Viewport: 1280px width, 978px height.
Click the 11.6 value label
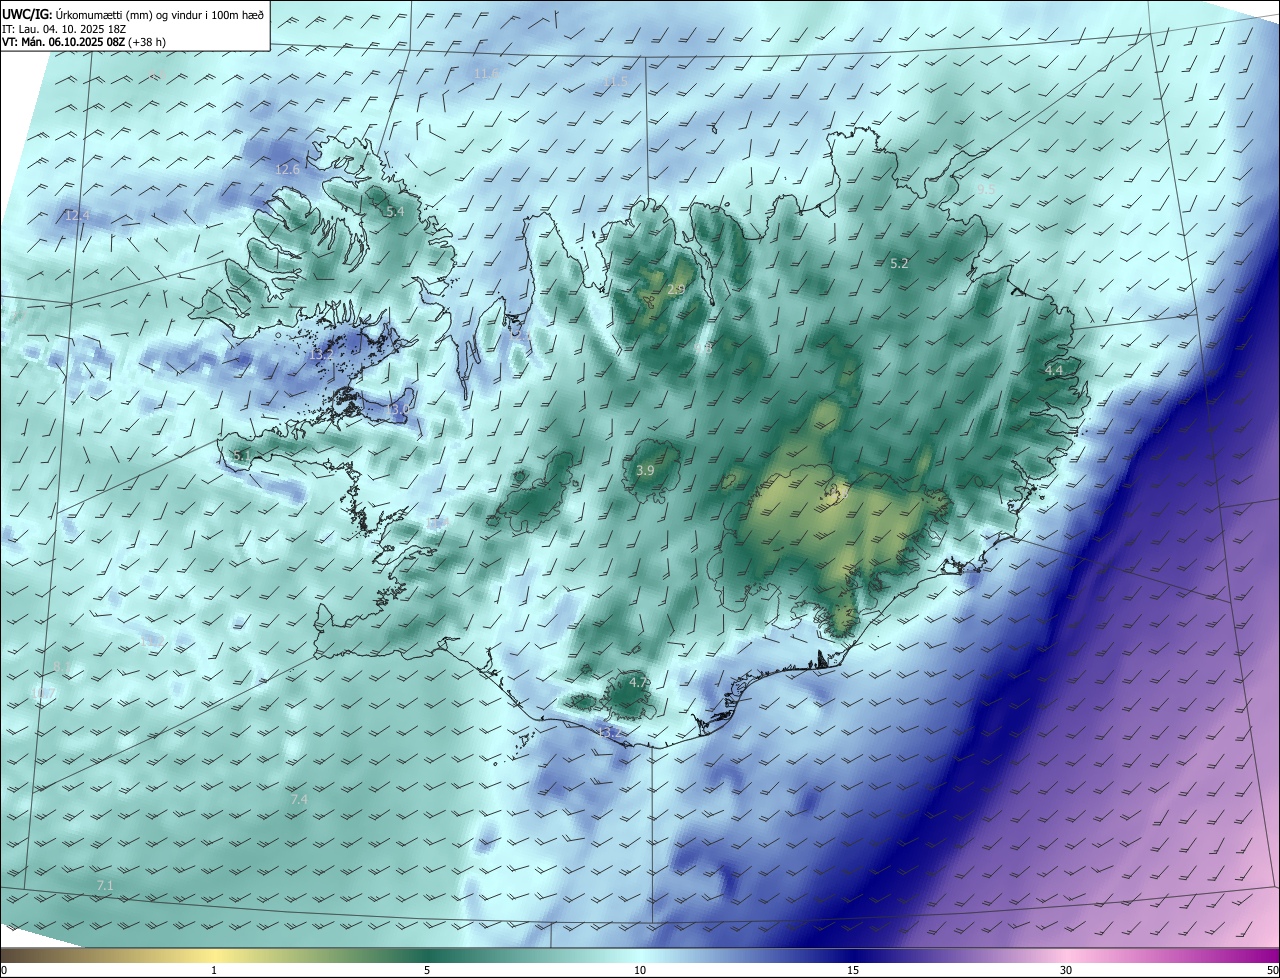tap(486, 74)
